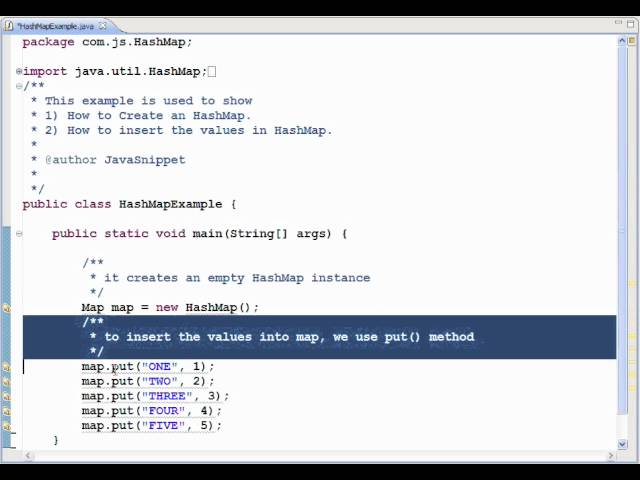Open warning marker beside put "ONE" line
This screenshot has width=640, height=480.
[x=7, y=367]
